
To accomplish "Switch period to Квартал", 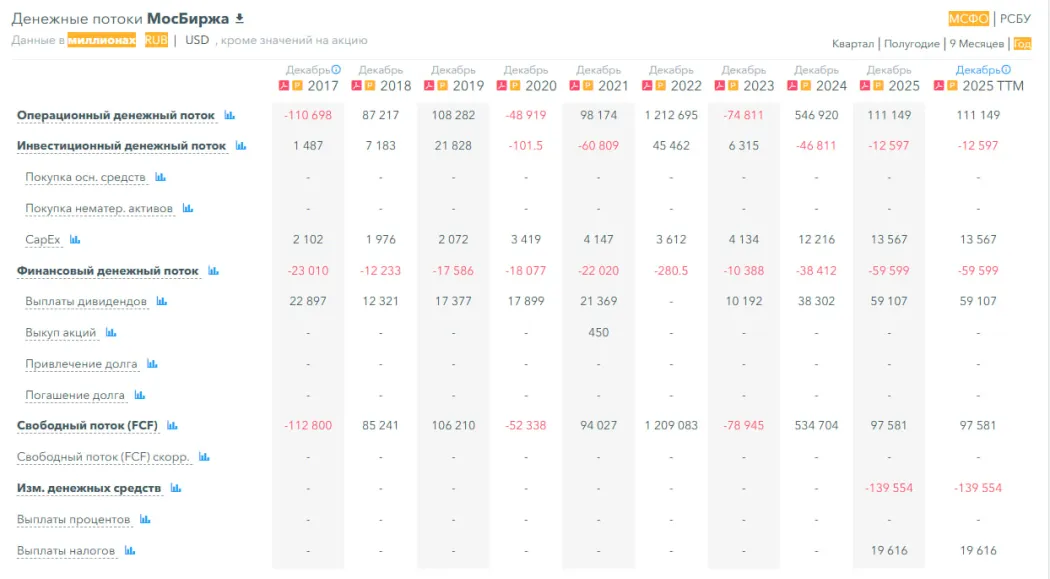I will (853, 44).
